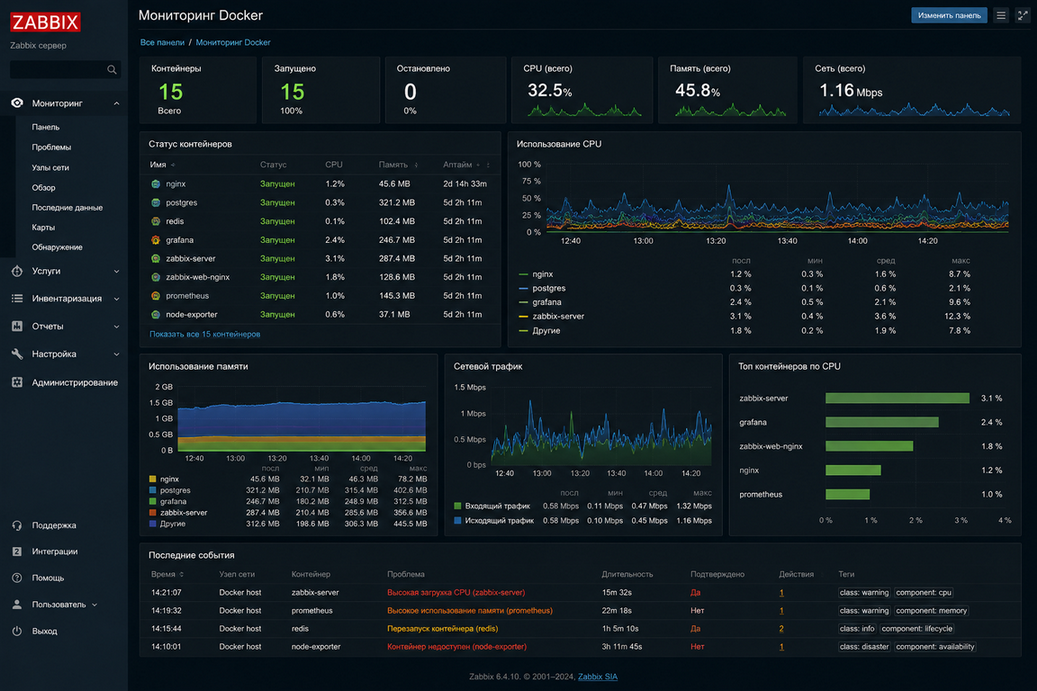Click the Выход power icon
The height and width of the screenshot is (691, 1037).
tap(17, 631)
